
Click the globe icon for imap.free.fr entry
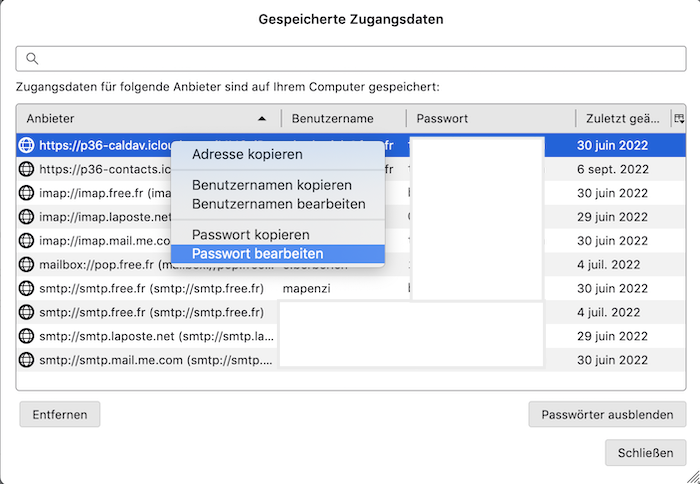tap(26, 193)
